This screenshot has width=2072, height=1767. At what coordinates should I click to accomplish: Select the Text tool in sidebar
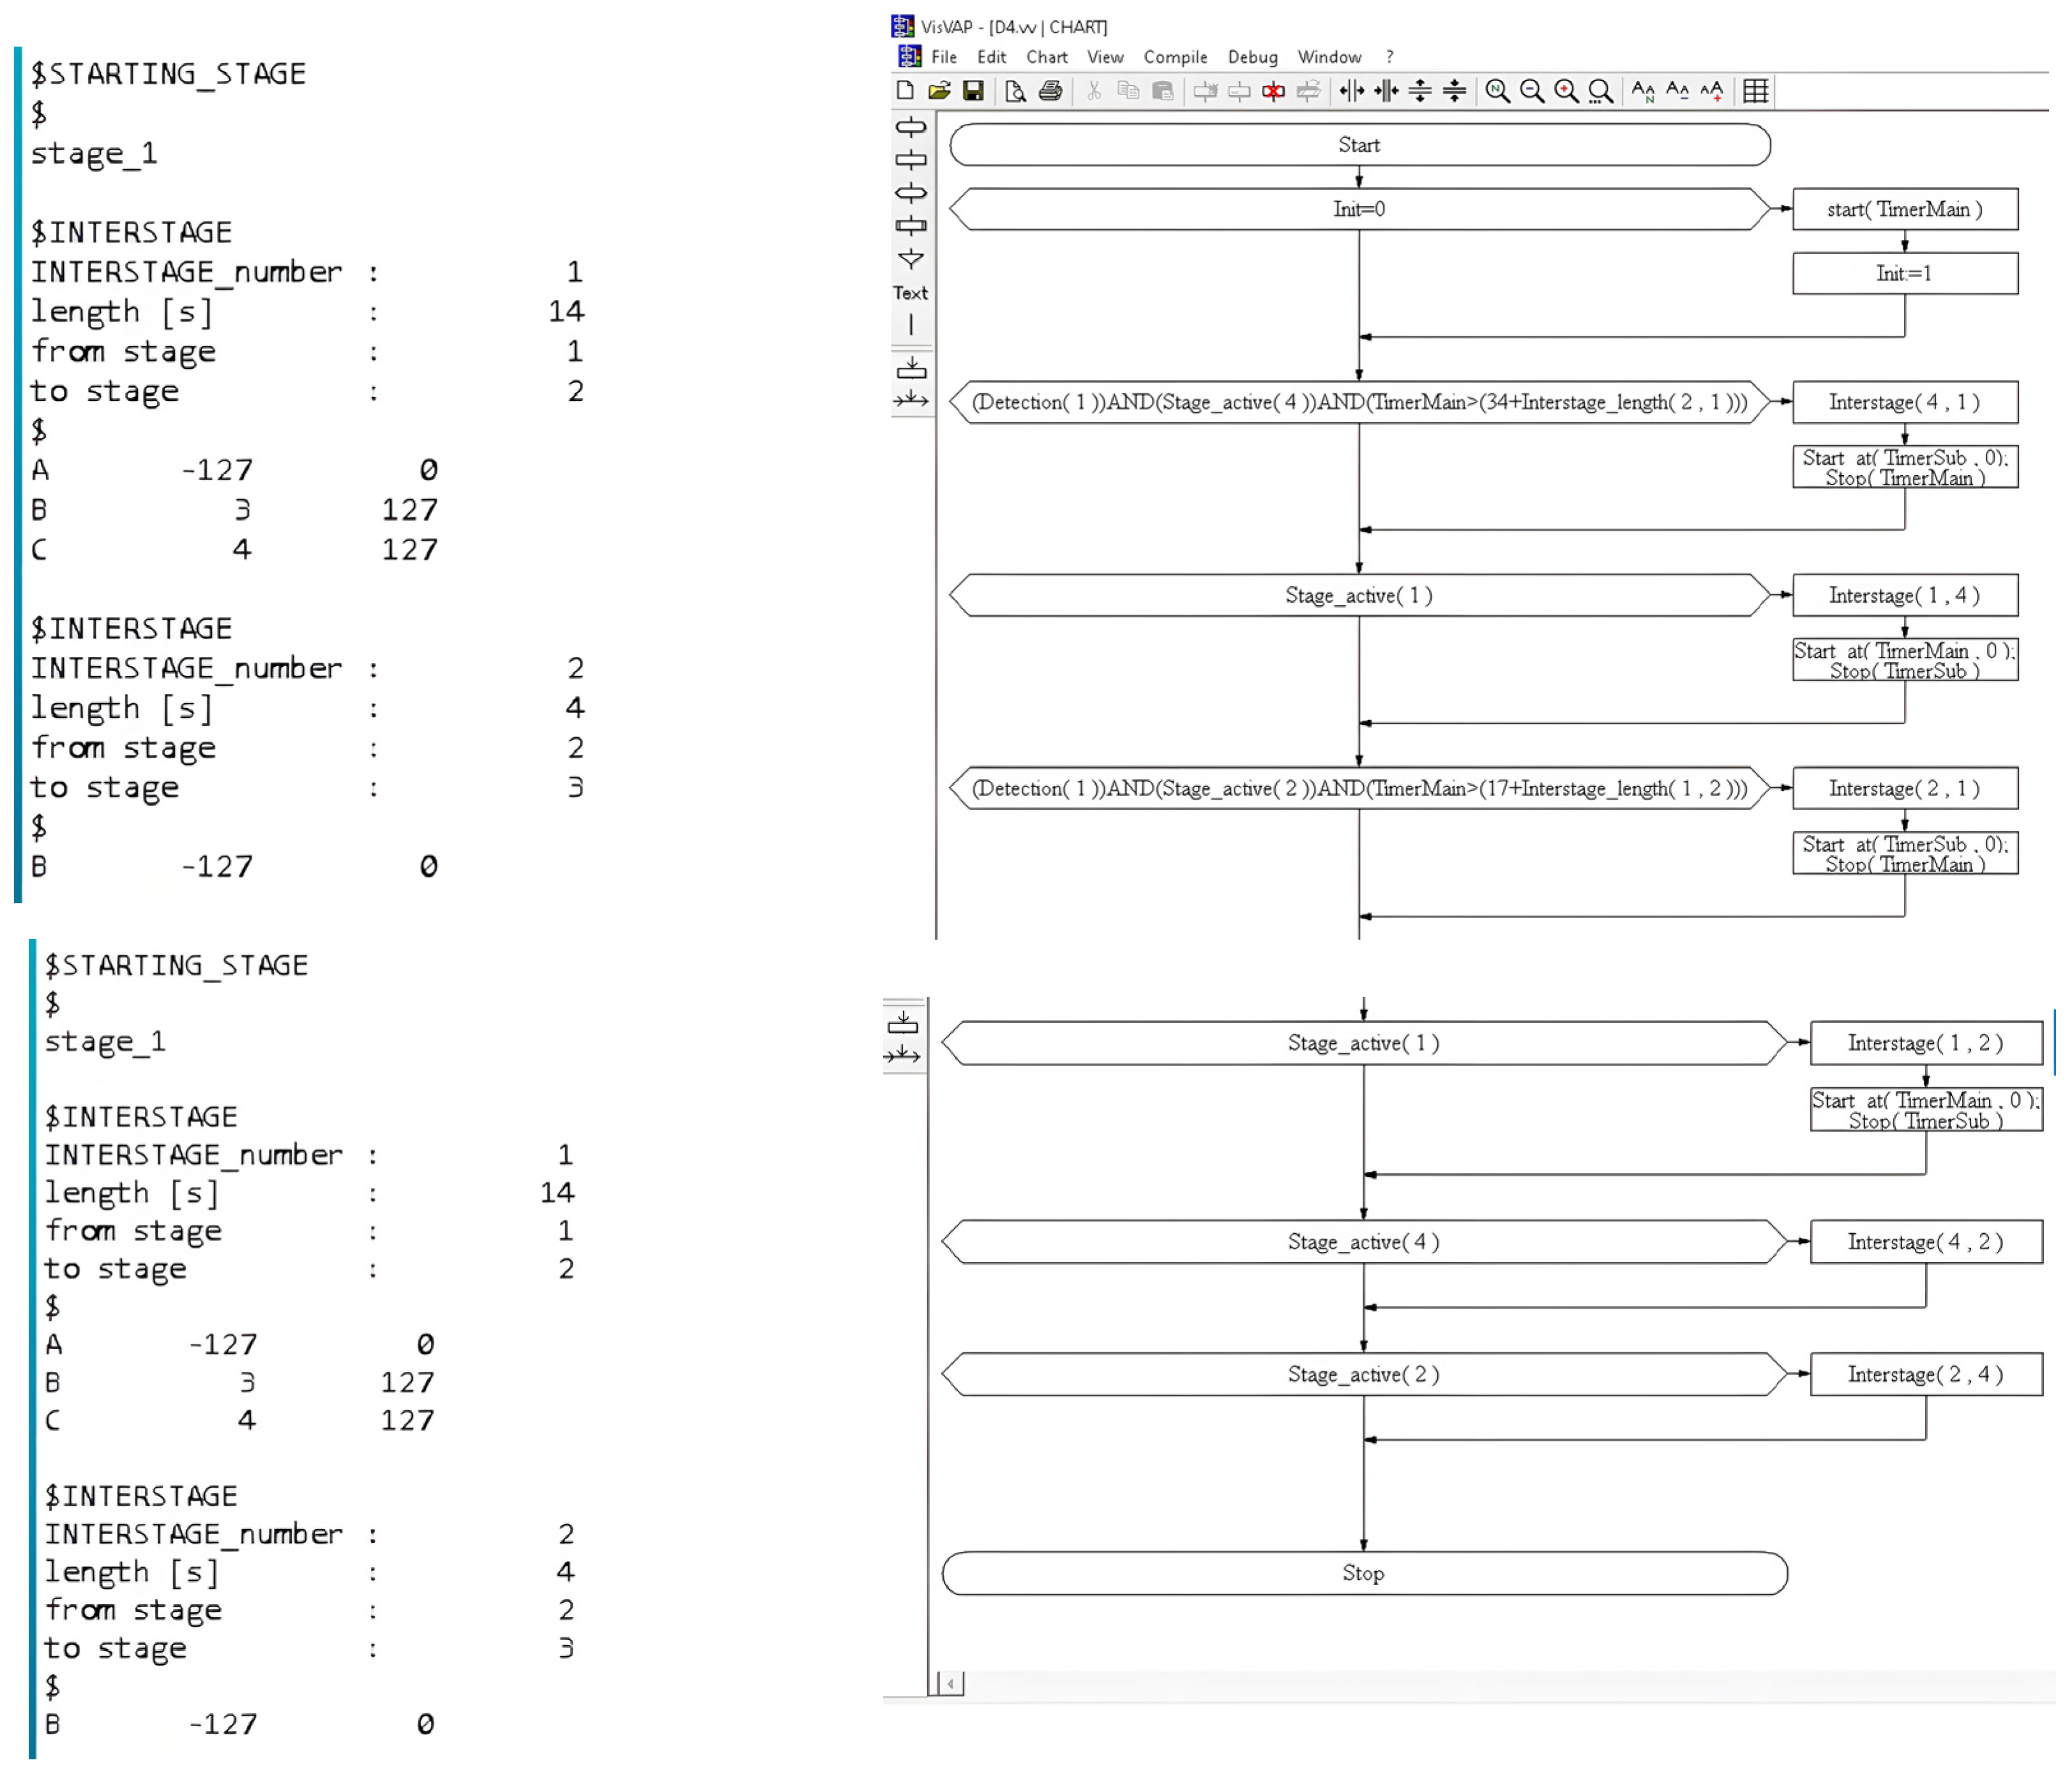(910, 293)
